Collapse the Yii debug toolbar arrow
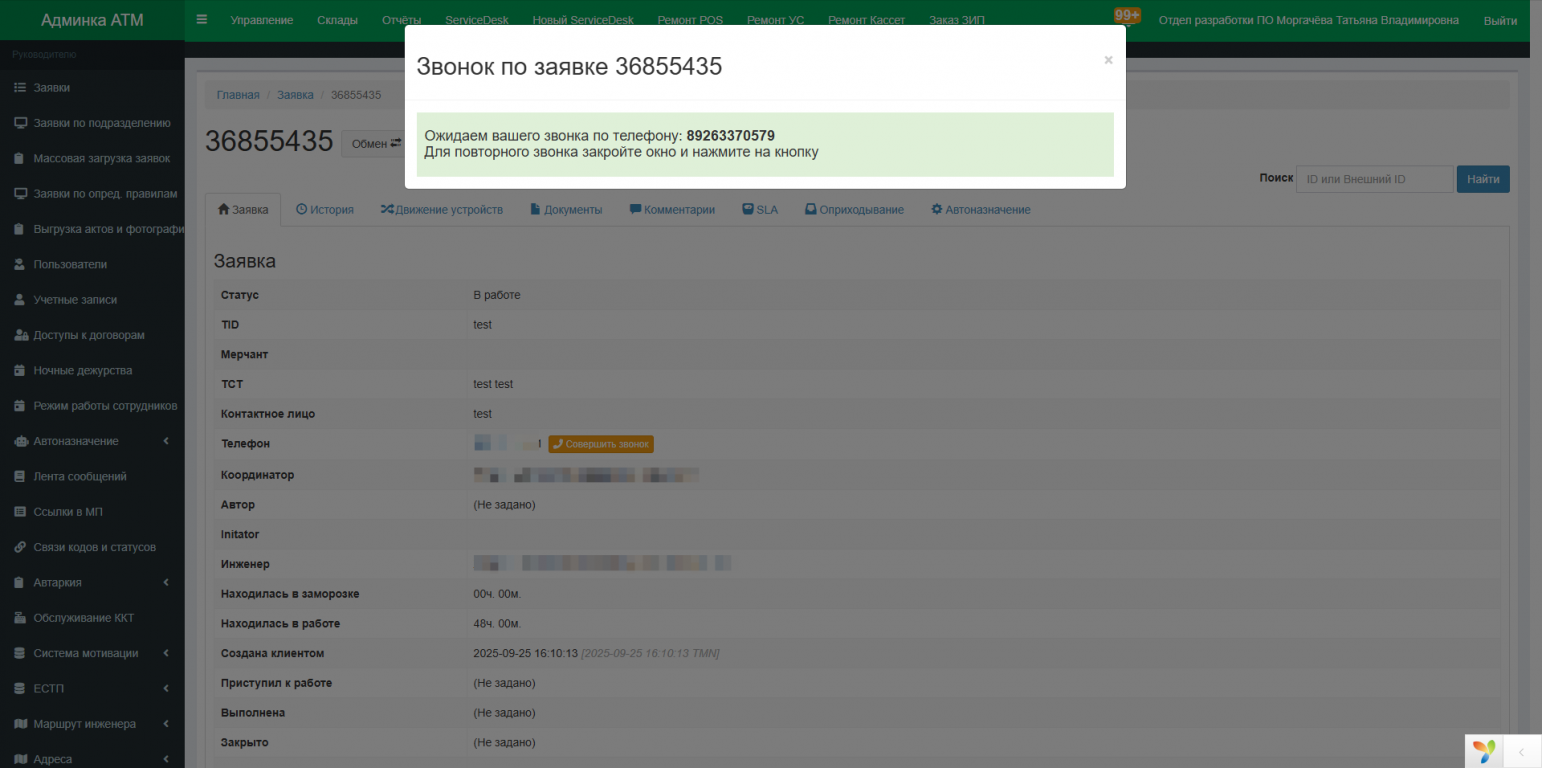 1521,751
